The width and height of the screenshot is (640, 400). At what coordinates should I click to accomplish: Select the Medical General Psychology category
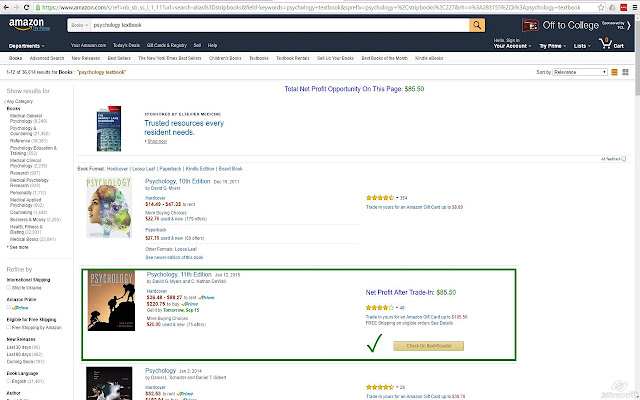click(29, 119)
